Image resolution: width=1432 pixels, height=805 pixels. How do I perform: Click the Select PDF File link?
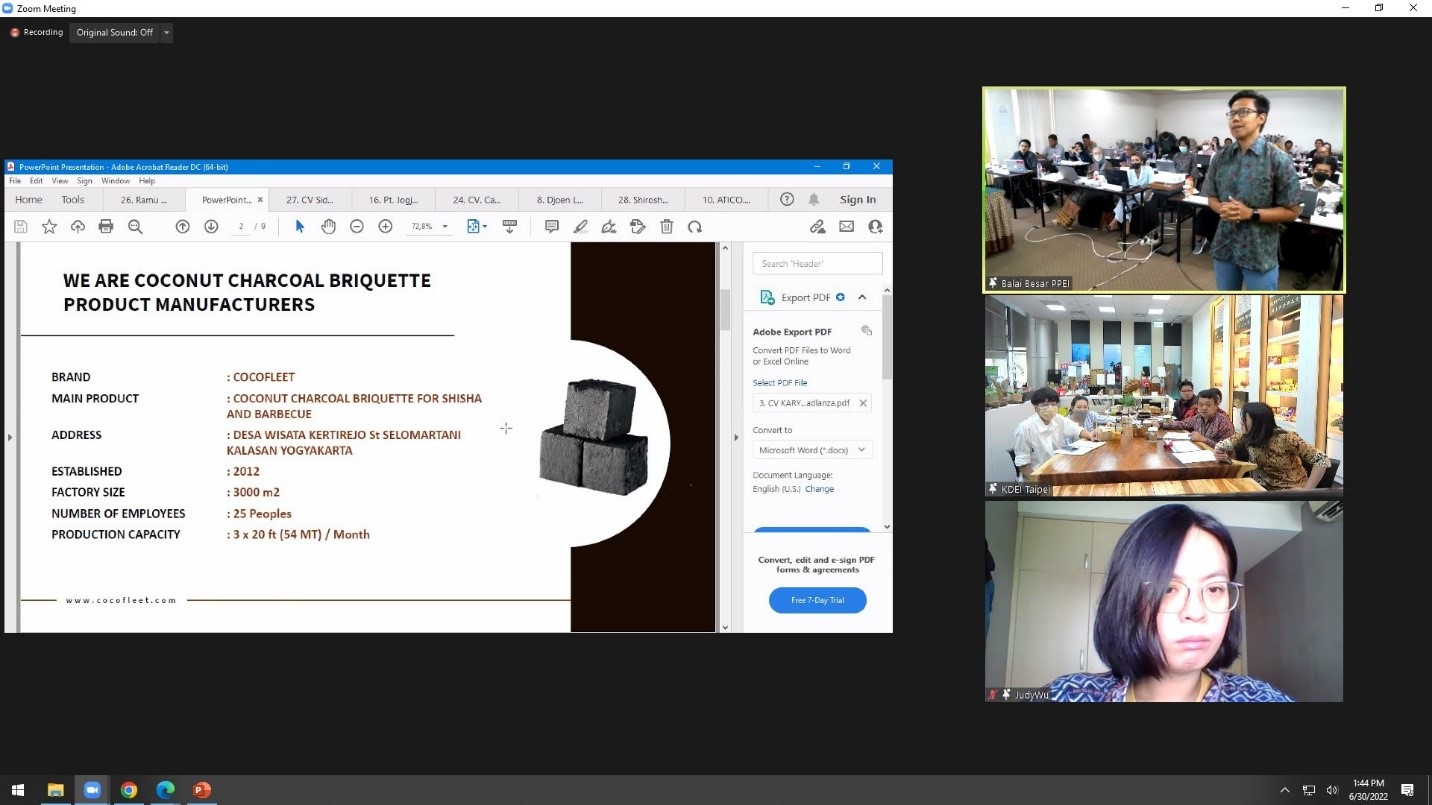coord(780,382)
